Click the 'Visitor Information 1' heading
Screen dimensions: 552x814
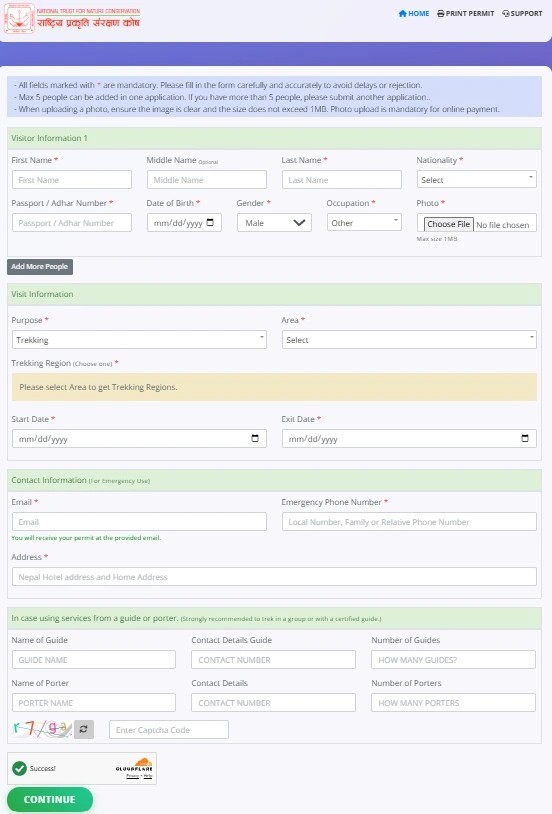point(49,138)
